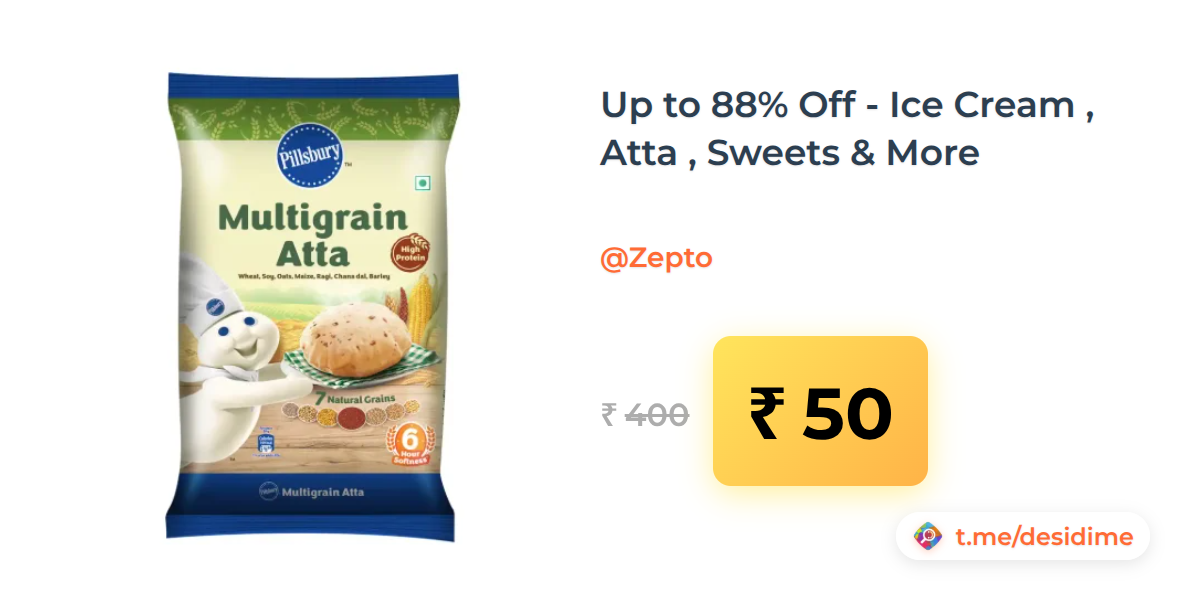Click the @Zepto store label

pos(656,258)
